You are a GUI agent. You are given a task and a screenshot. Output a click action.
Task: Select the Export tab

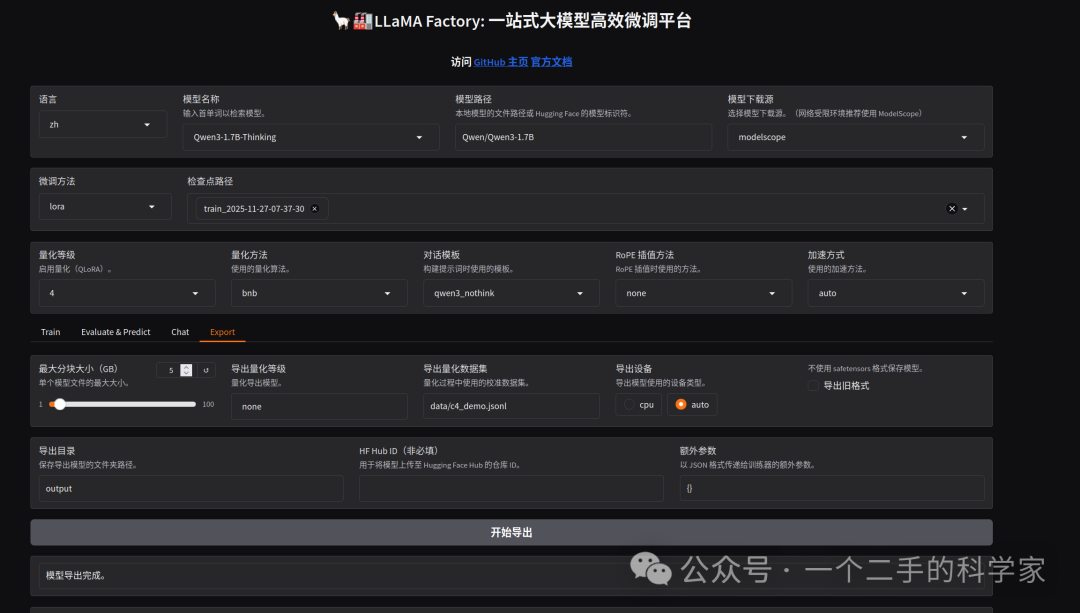(x=222, y=332)
